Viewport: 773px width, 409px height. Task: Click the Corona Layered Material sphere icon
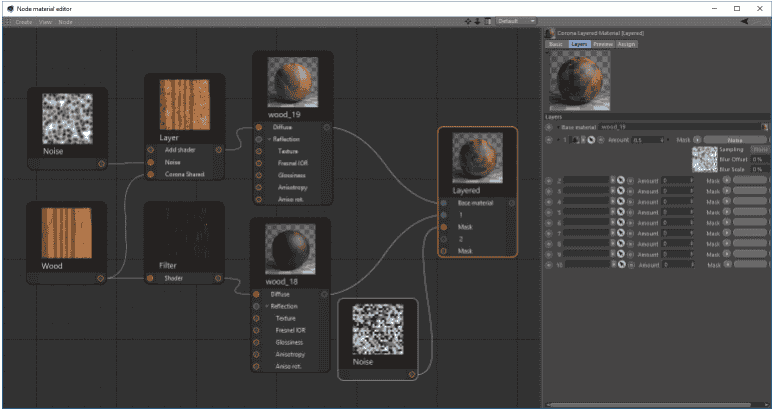[x=550, y=33]
